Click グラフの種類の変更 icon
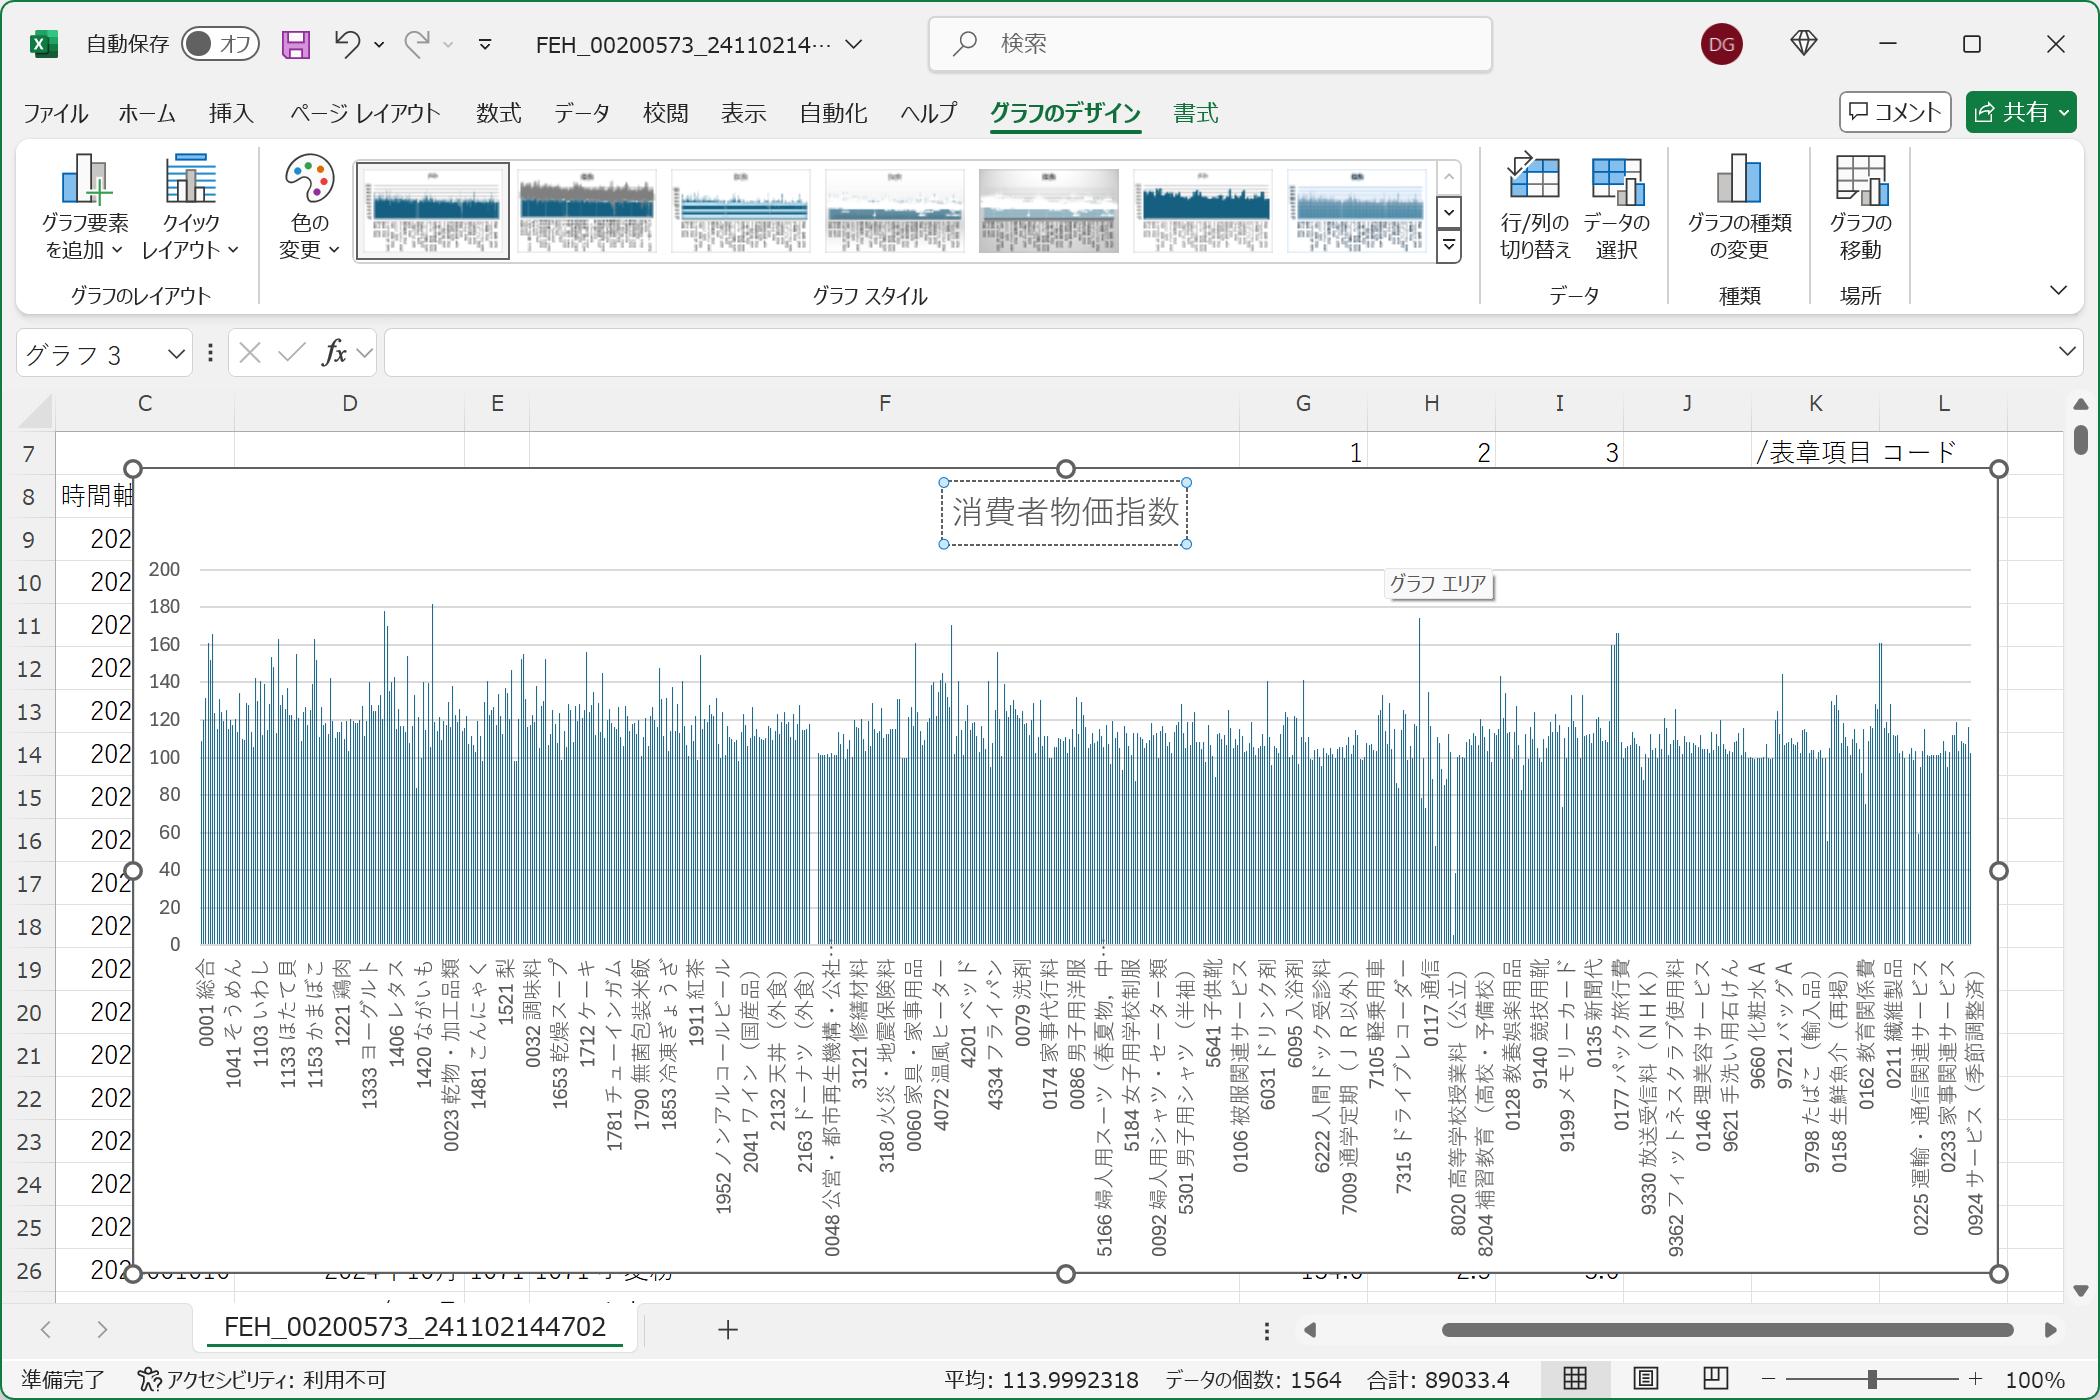This screenshot has width=2100, height=1400. 1739,208
